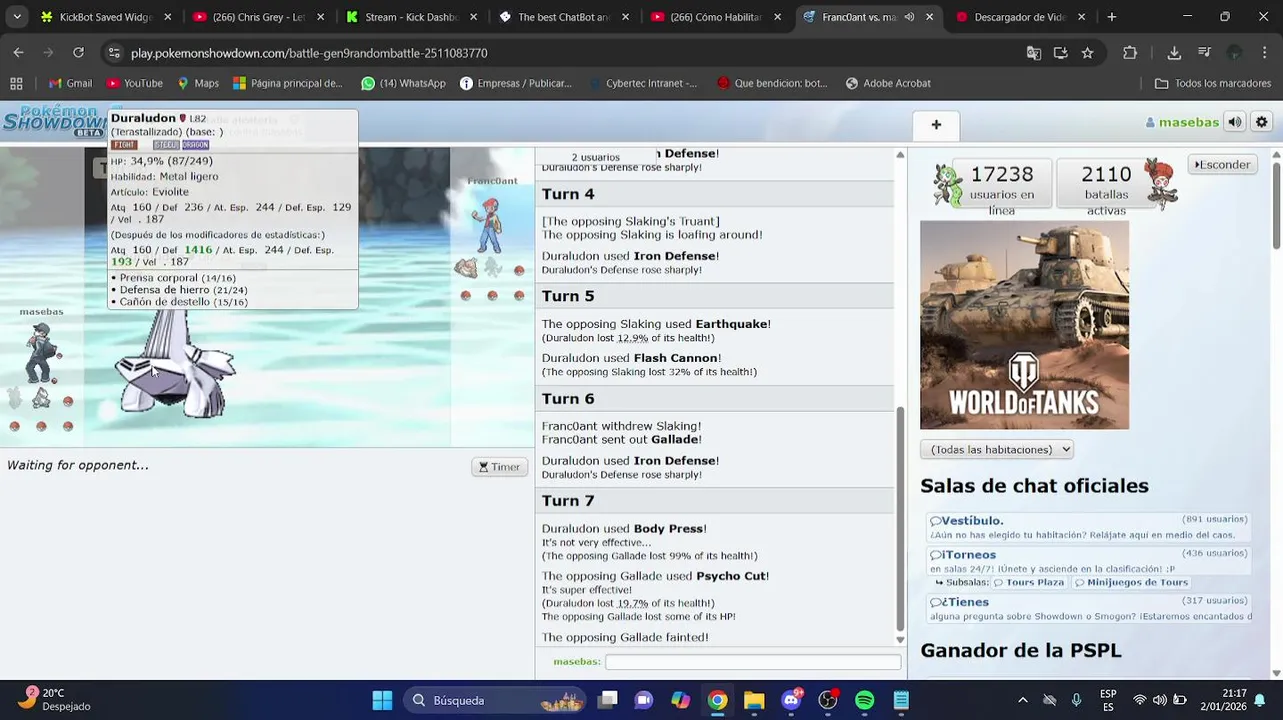Click the Pokémon Showdown logo
The width and height of the screenshot is (1283, 720).
coord(53,121)
